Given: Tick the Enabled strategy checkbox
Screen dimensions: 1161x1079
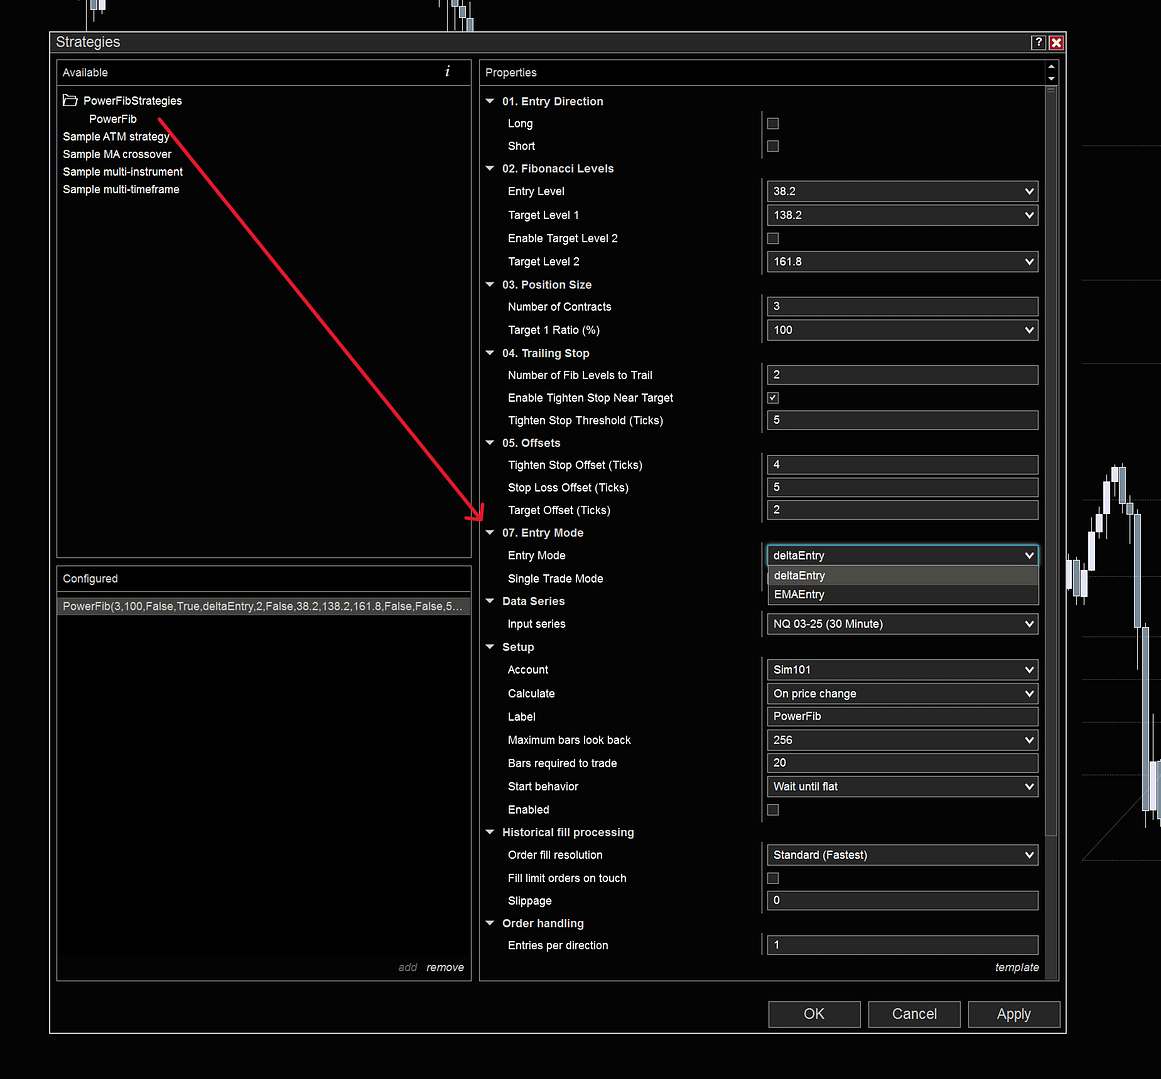Looking at the screenshot, I should [773, 810].
